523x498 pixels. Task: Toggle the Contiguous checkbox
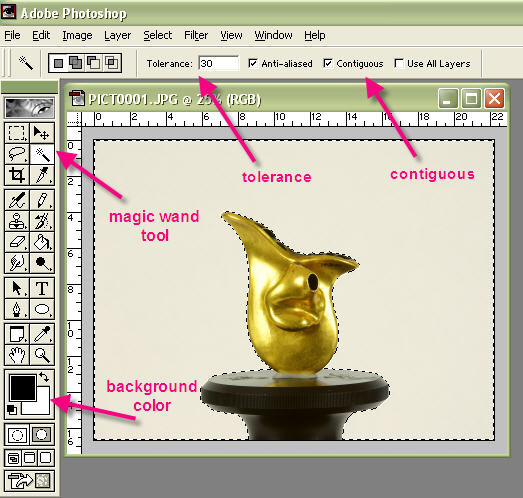tap(328, 63)
